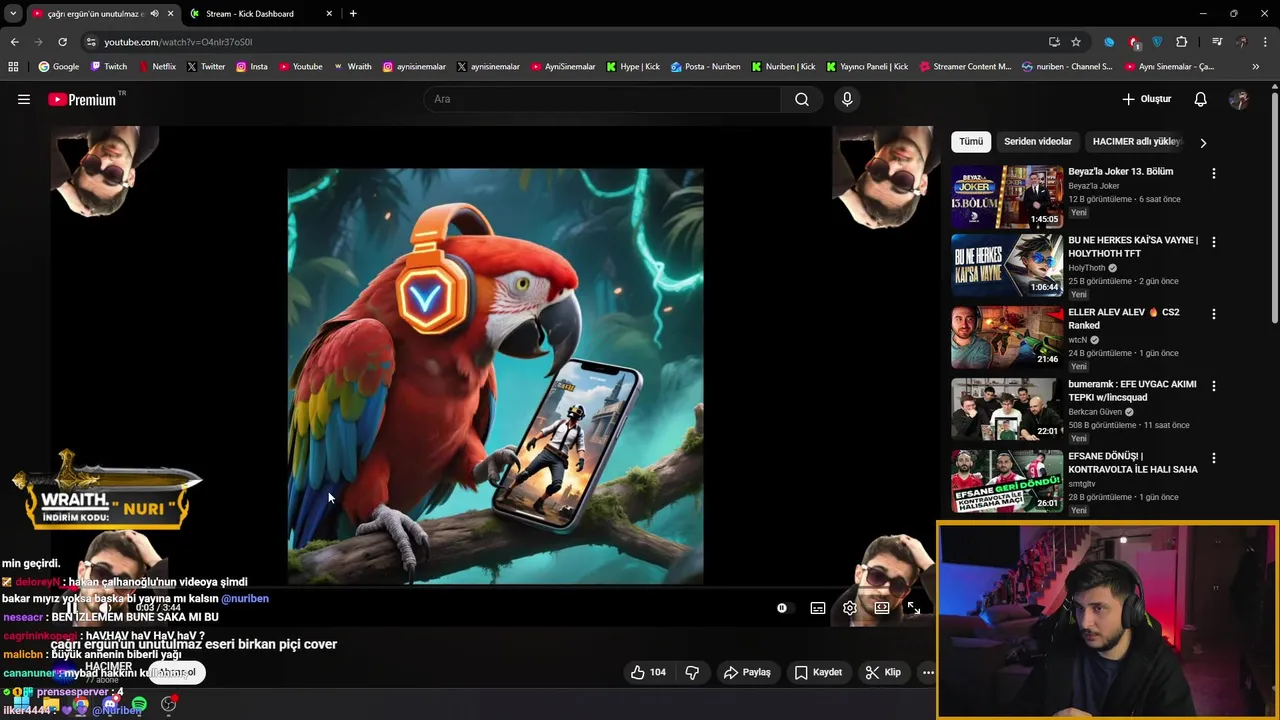Save video using Kaydet button

(818, 672)
